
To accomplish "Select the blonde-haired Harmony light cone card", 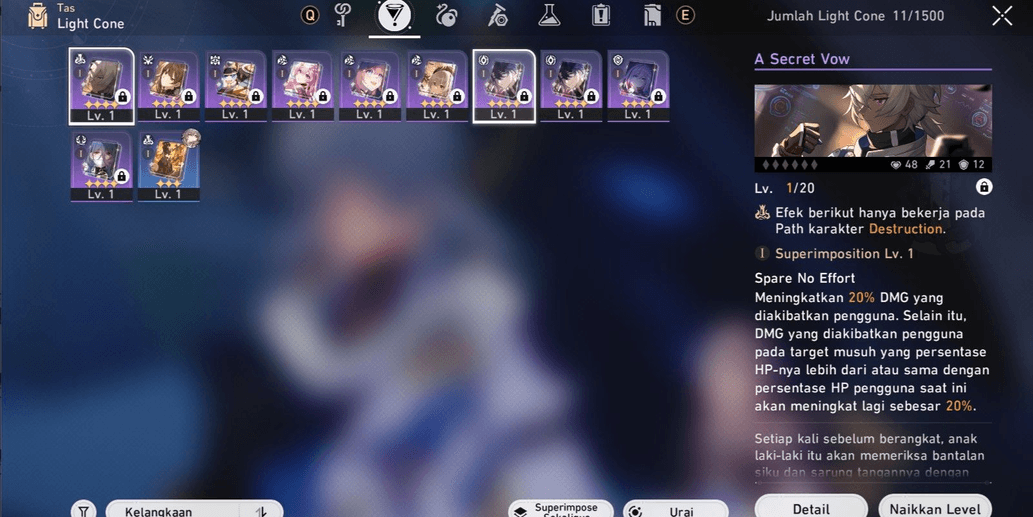I will click(437, 86).
